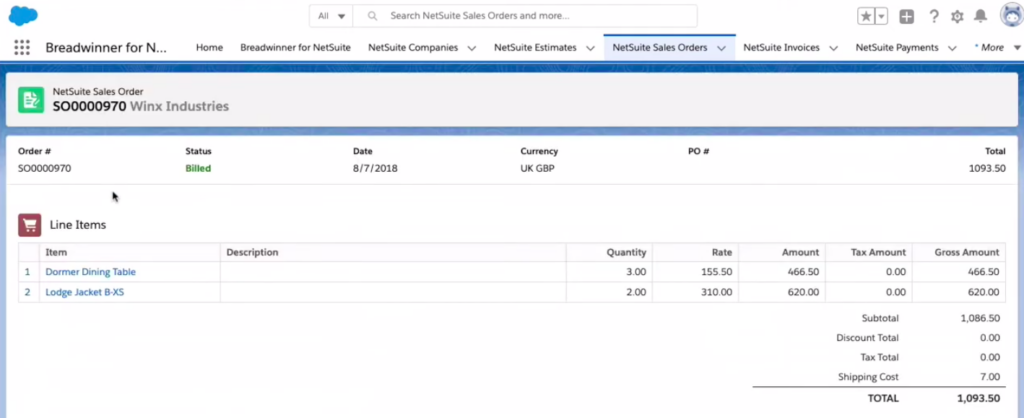Viewport: 1024px width, 418px height.
Task: Click the green Sales Order record icon
Action: [31, 100]
